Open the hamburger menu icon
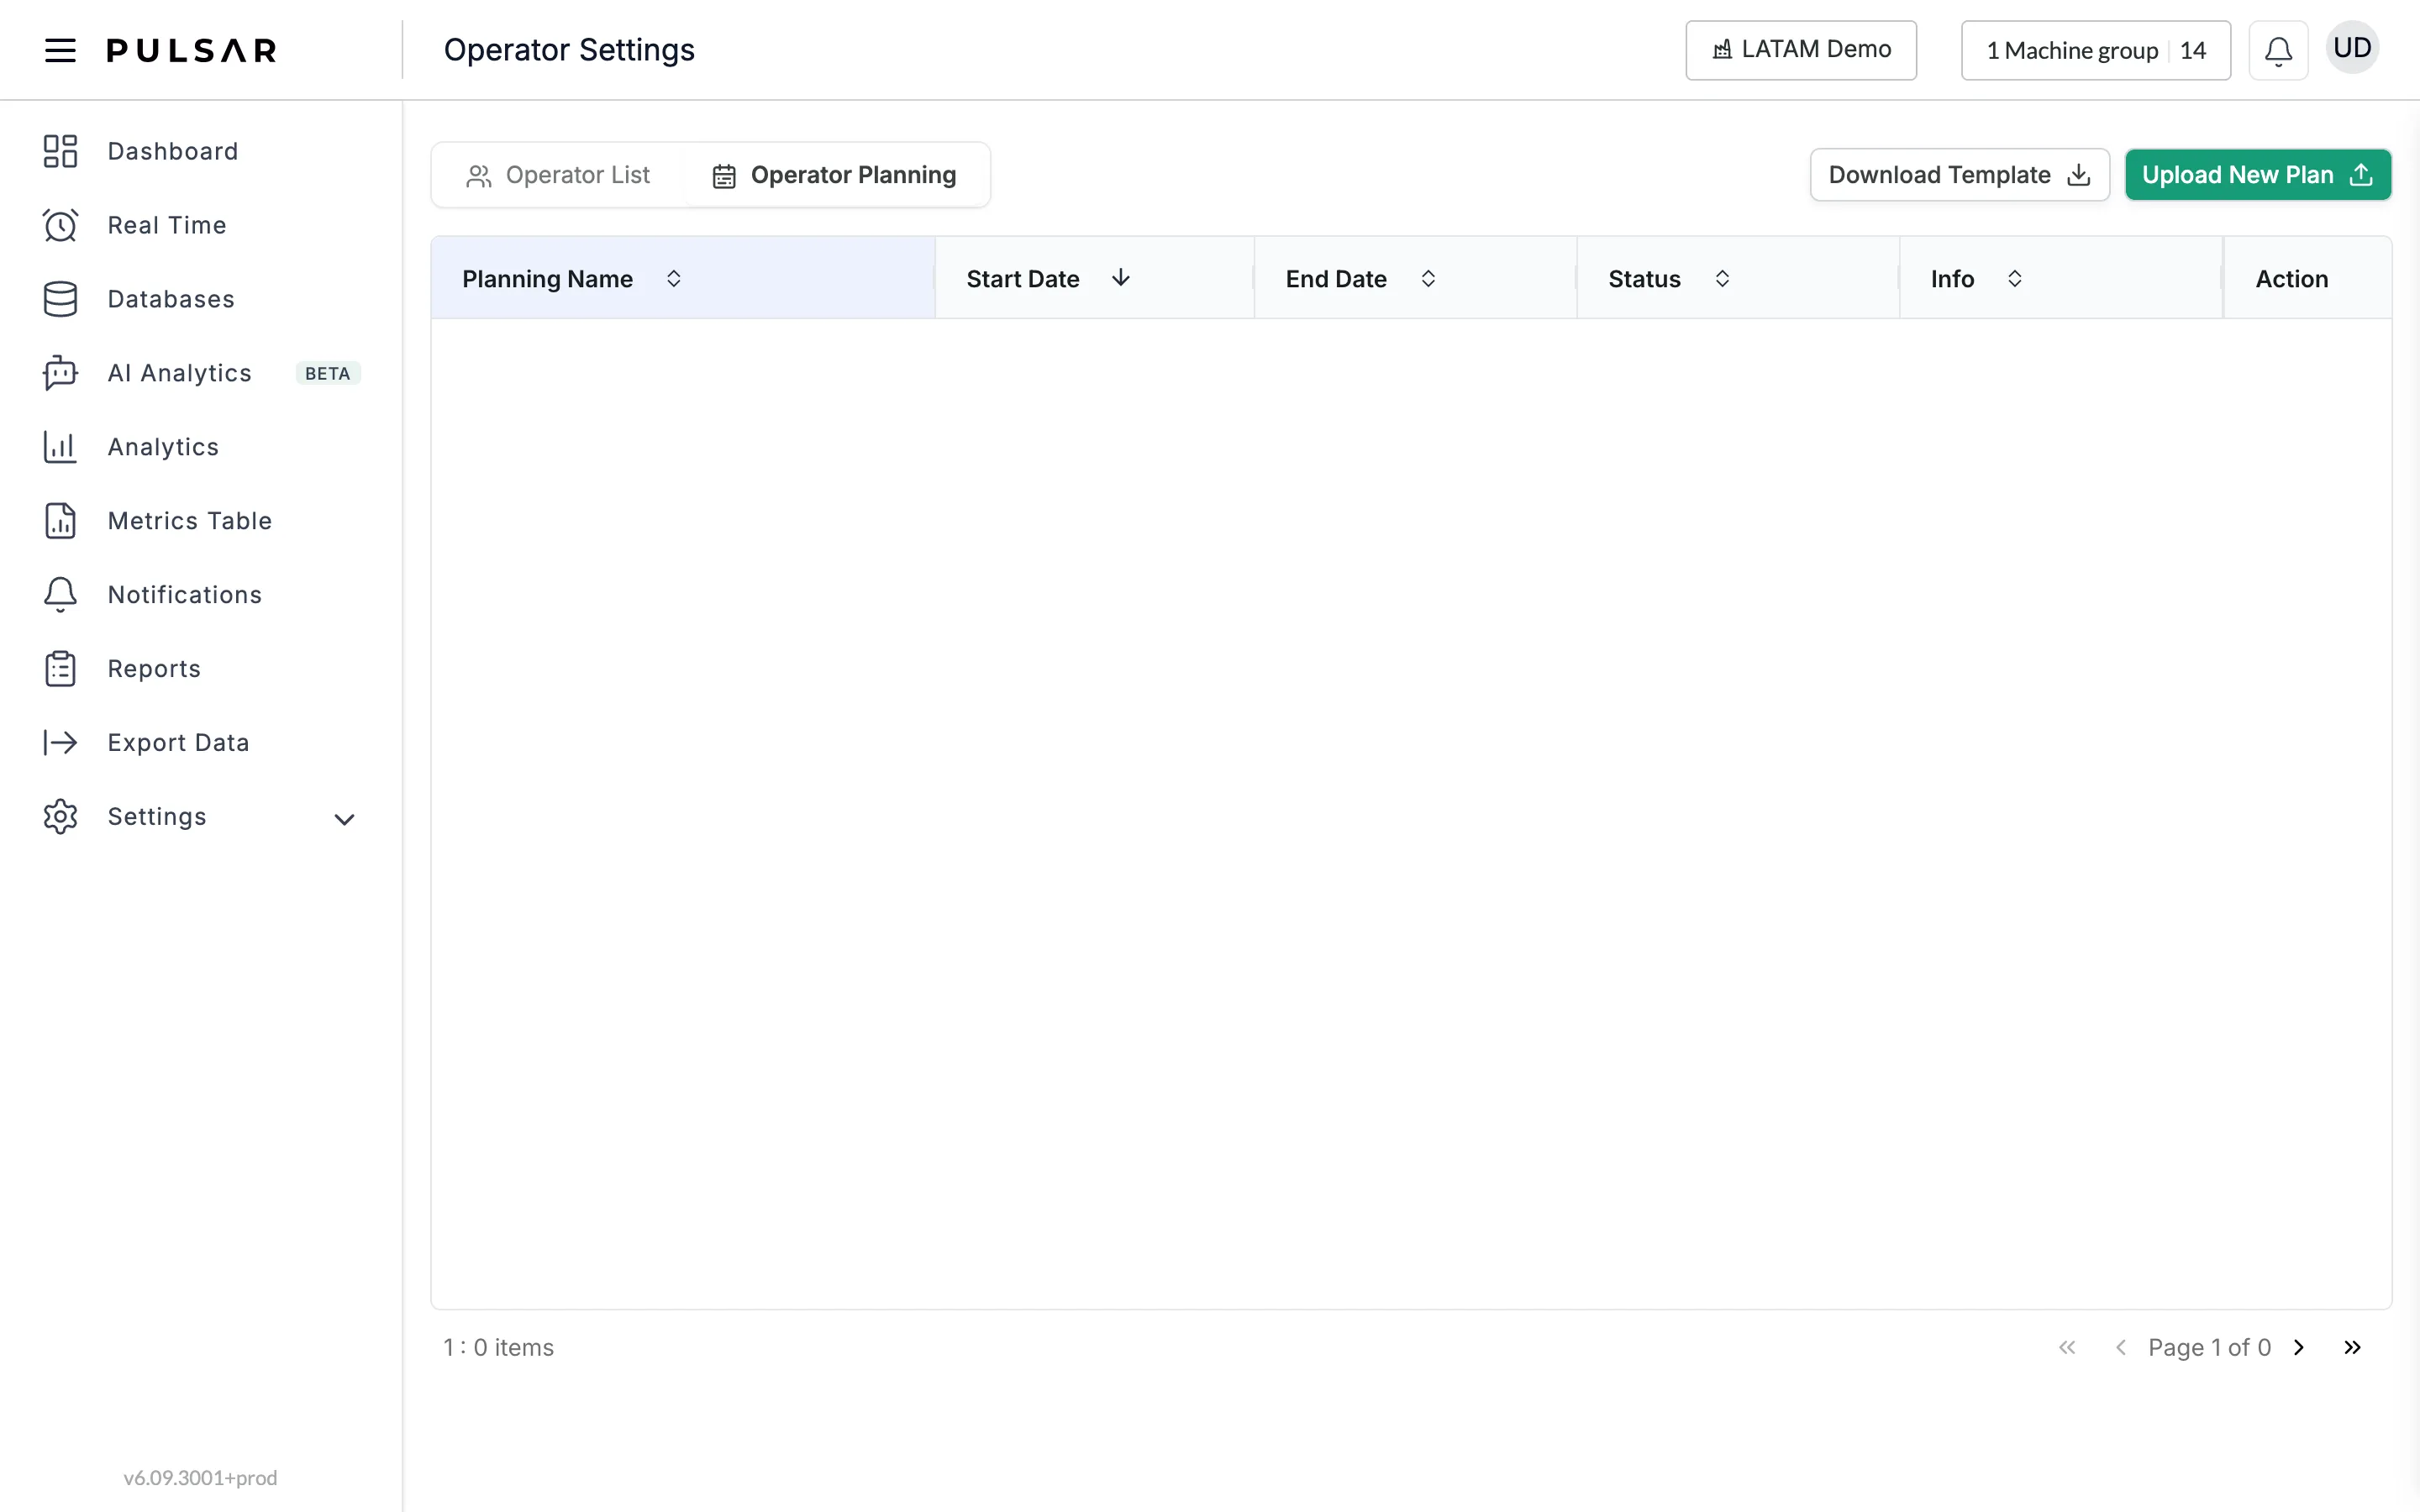The height and width of the screenshot is (1512, 2420). click(x=60, y=50)
